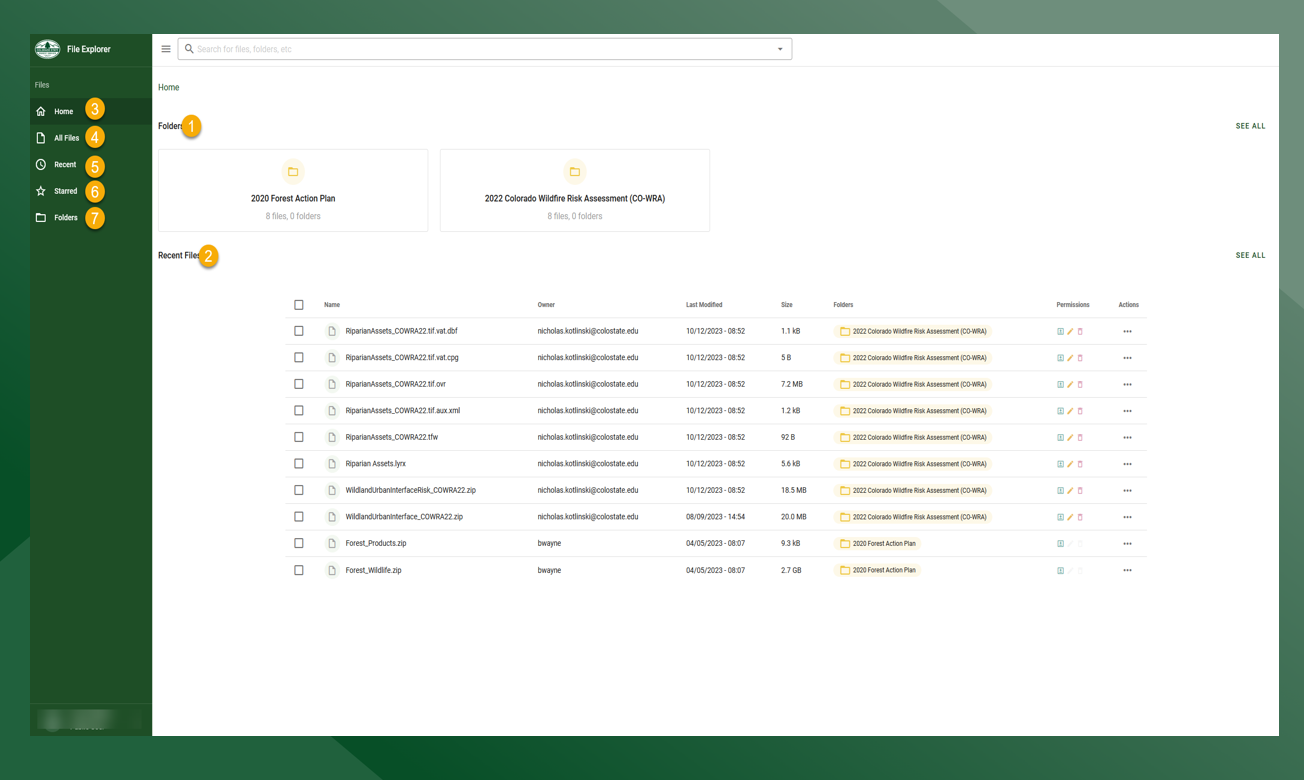Click the File Explorer logo emblem
The width and height of the screenshot is (1304, 780).
pyautogui.click(x=46, y=48)
